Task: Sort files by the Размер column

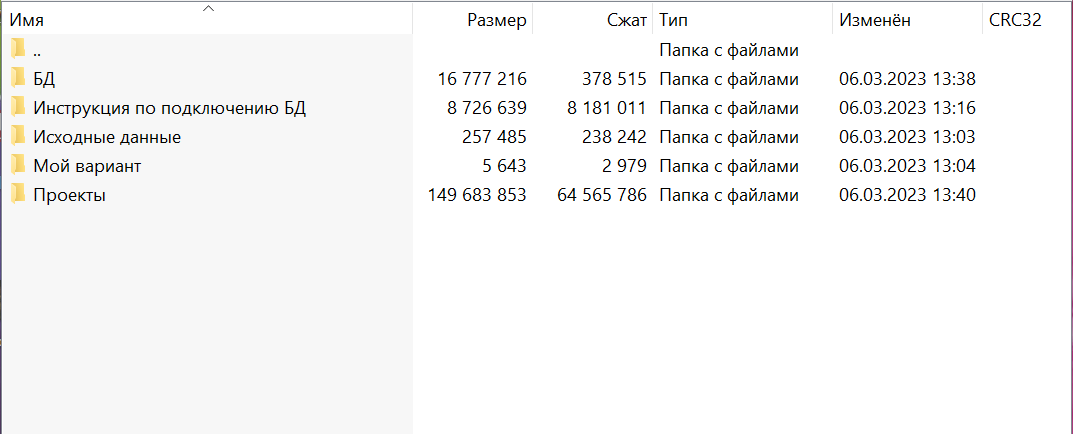Action: (x=496, y=20)
